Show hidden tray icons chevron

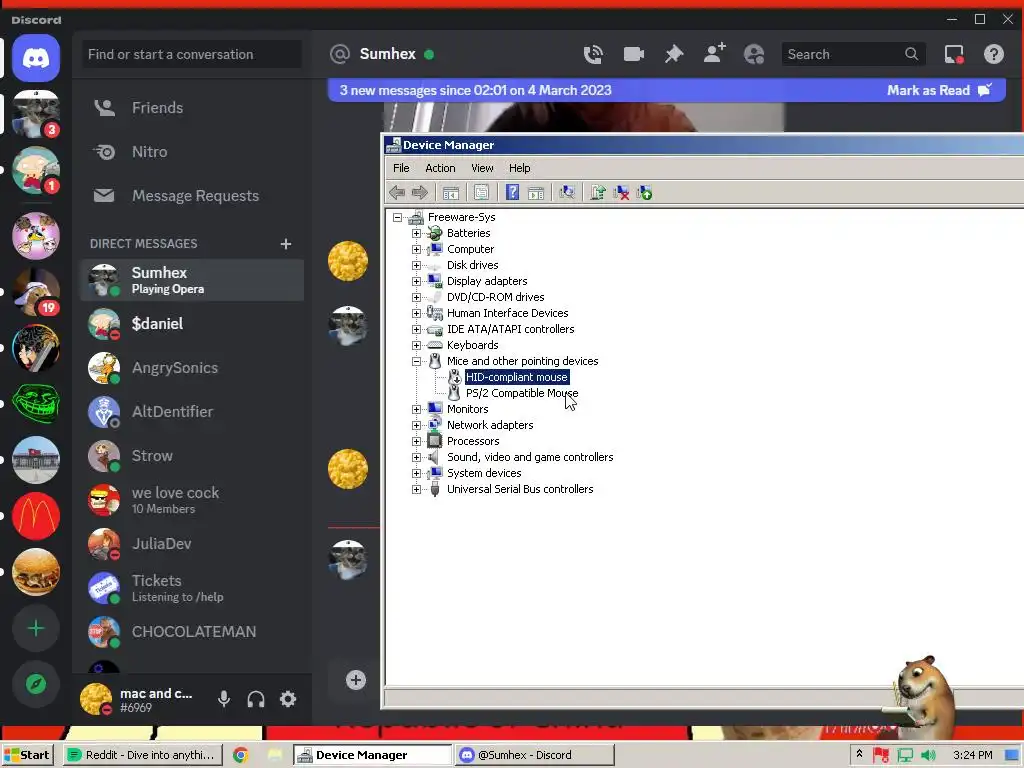click(x=859, y=754)
